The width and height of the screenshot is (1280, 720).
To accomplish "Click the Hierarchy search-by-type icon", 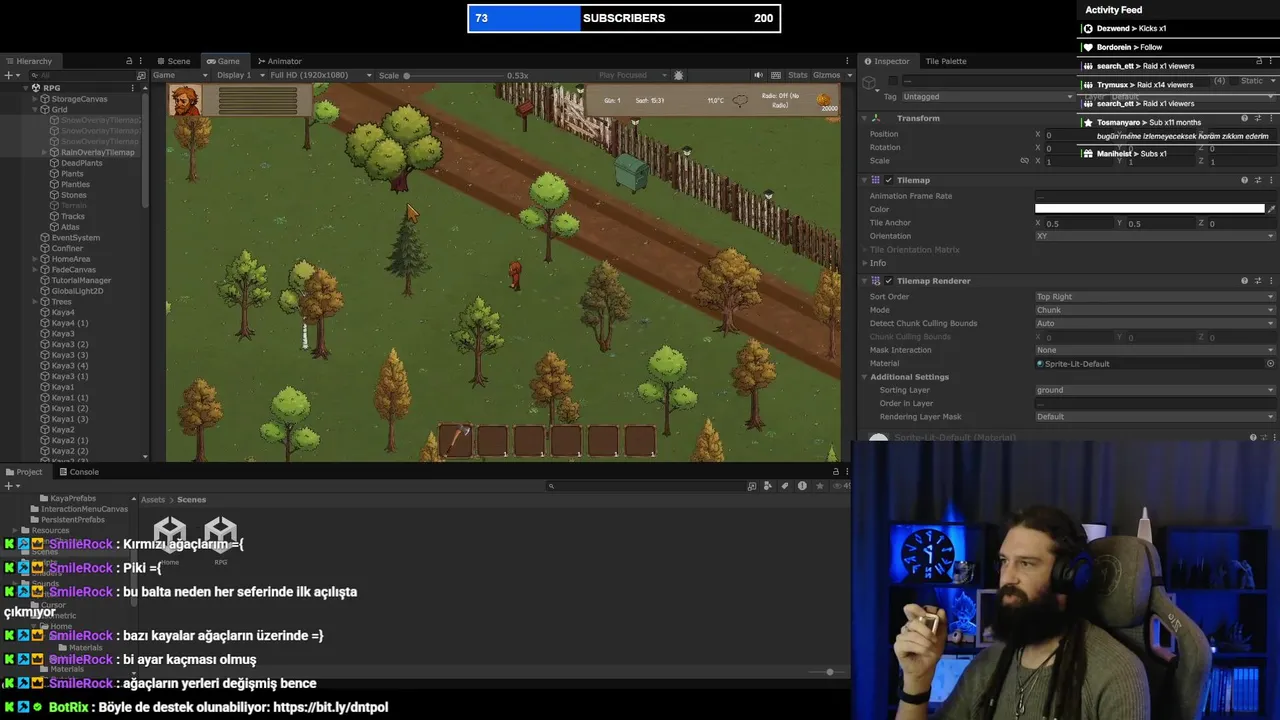I will click(x=141, y=75).
